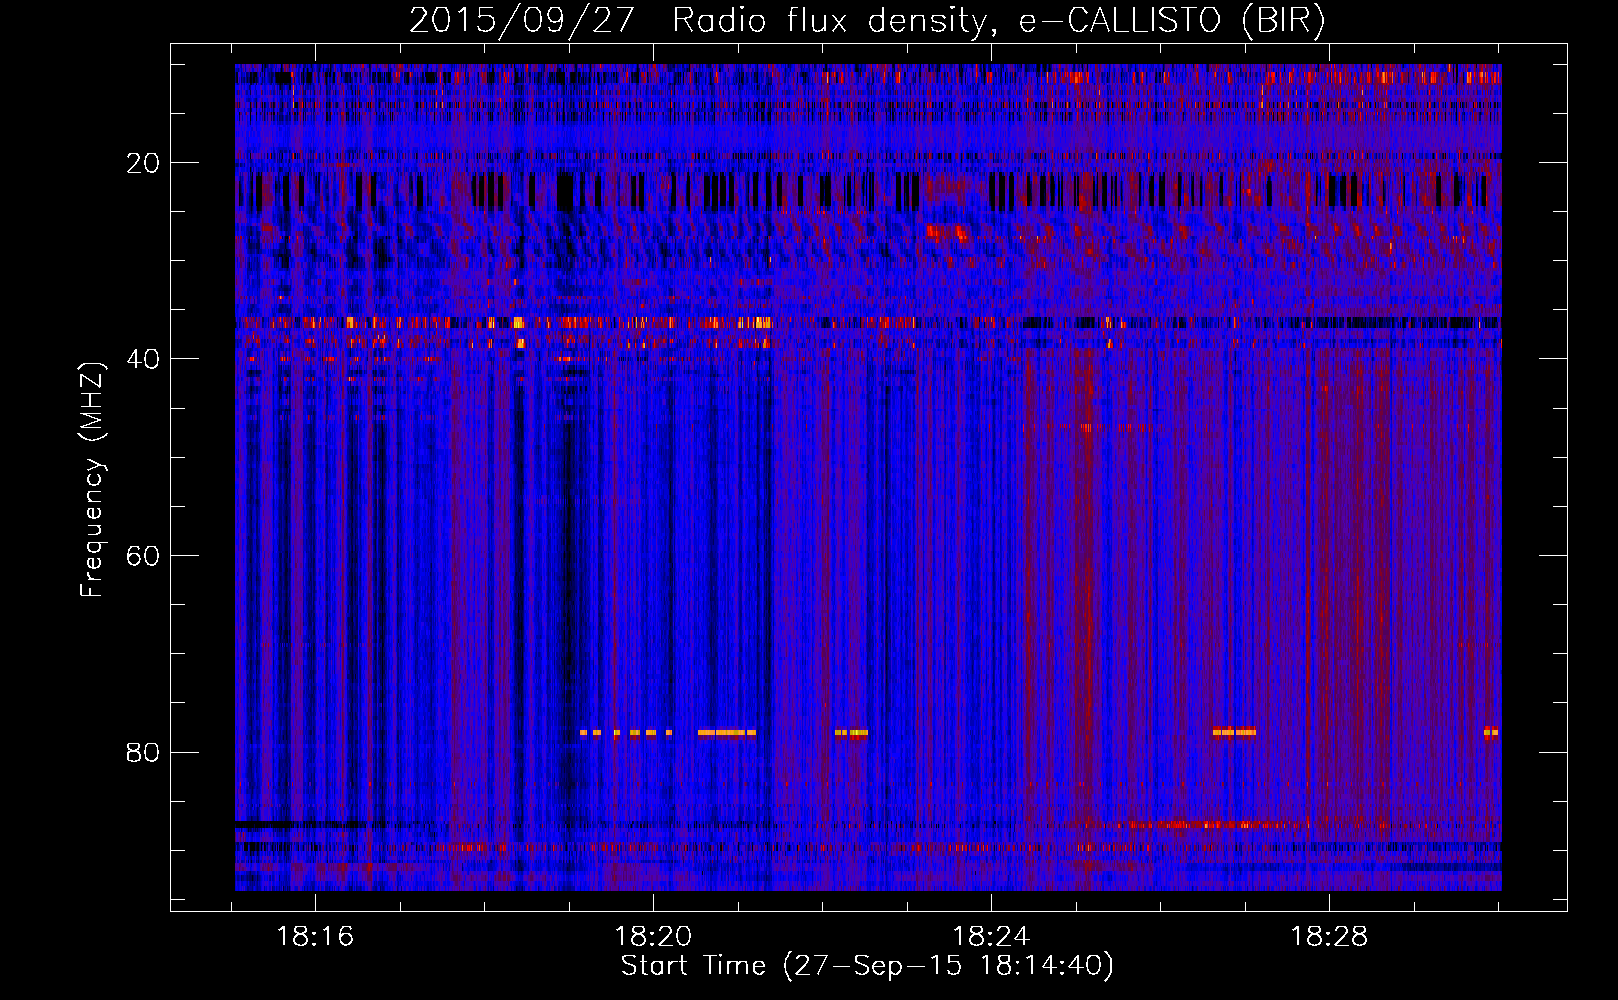Image resolution: width=1618 pixels, height=1000 pixels.
Task: Click the 18:16 time tick label
Action: [315, 937]
